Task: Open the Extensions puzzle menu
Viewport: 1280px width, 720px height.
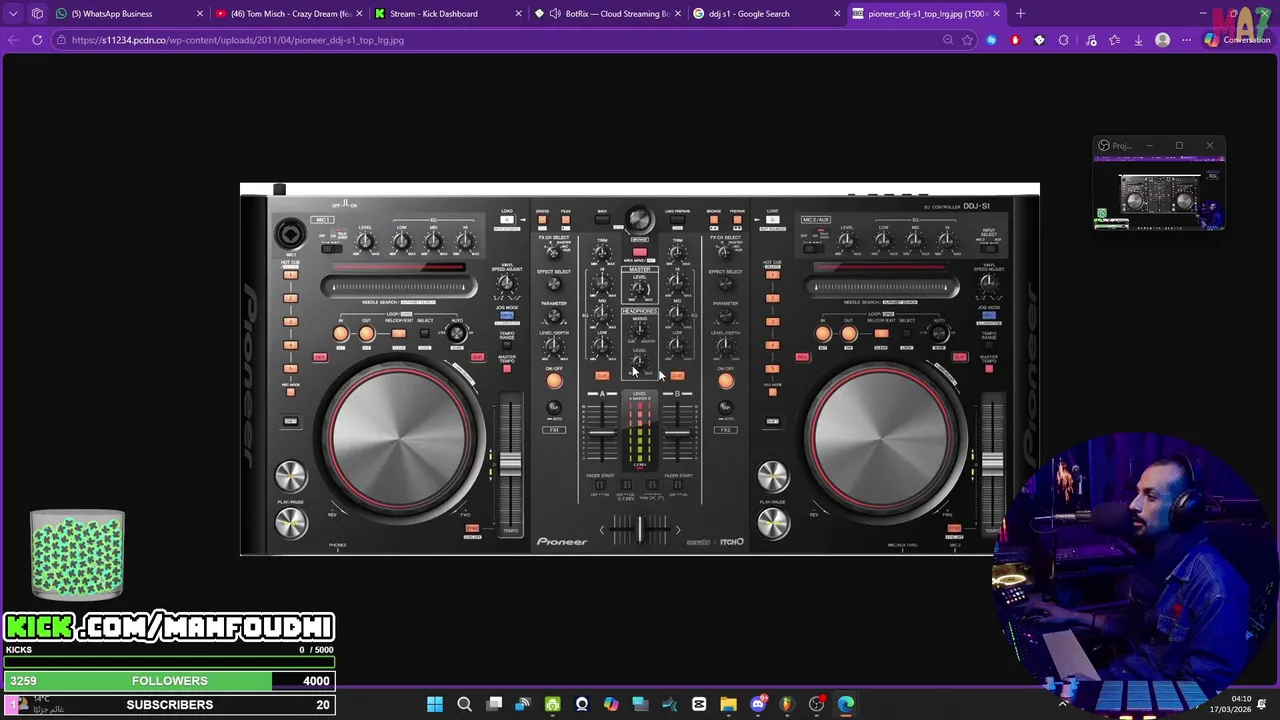Action: [1064, 40]
